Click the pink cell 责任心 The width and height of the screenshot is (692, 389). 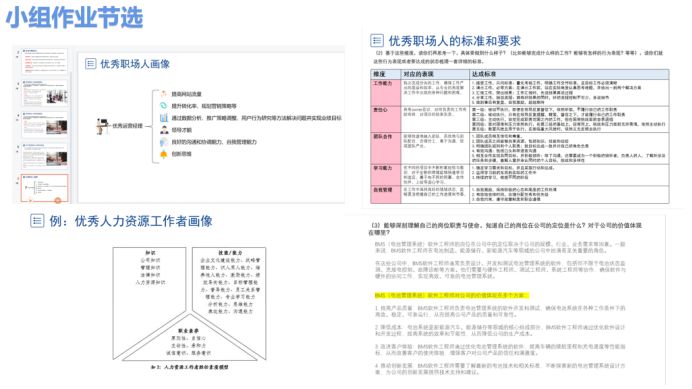coord(386,119)
